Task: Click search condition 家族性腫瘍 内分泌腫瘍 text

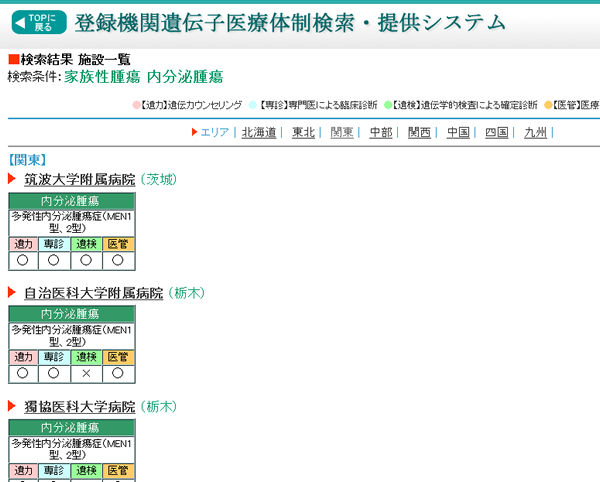Action: point(143,77)
